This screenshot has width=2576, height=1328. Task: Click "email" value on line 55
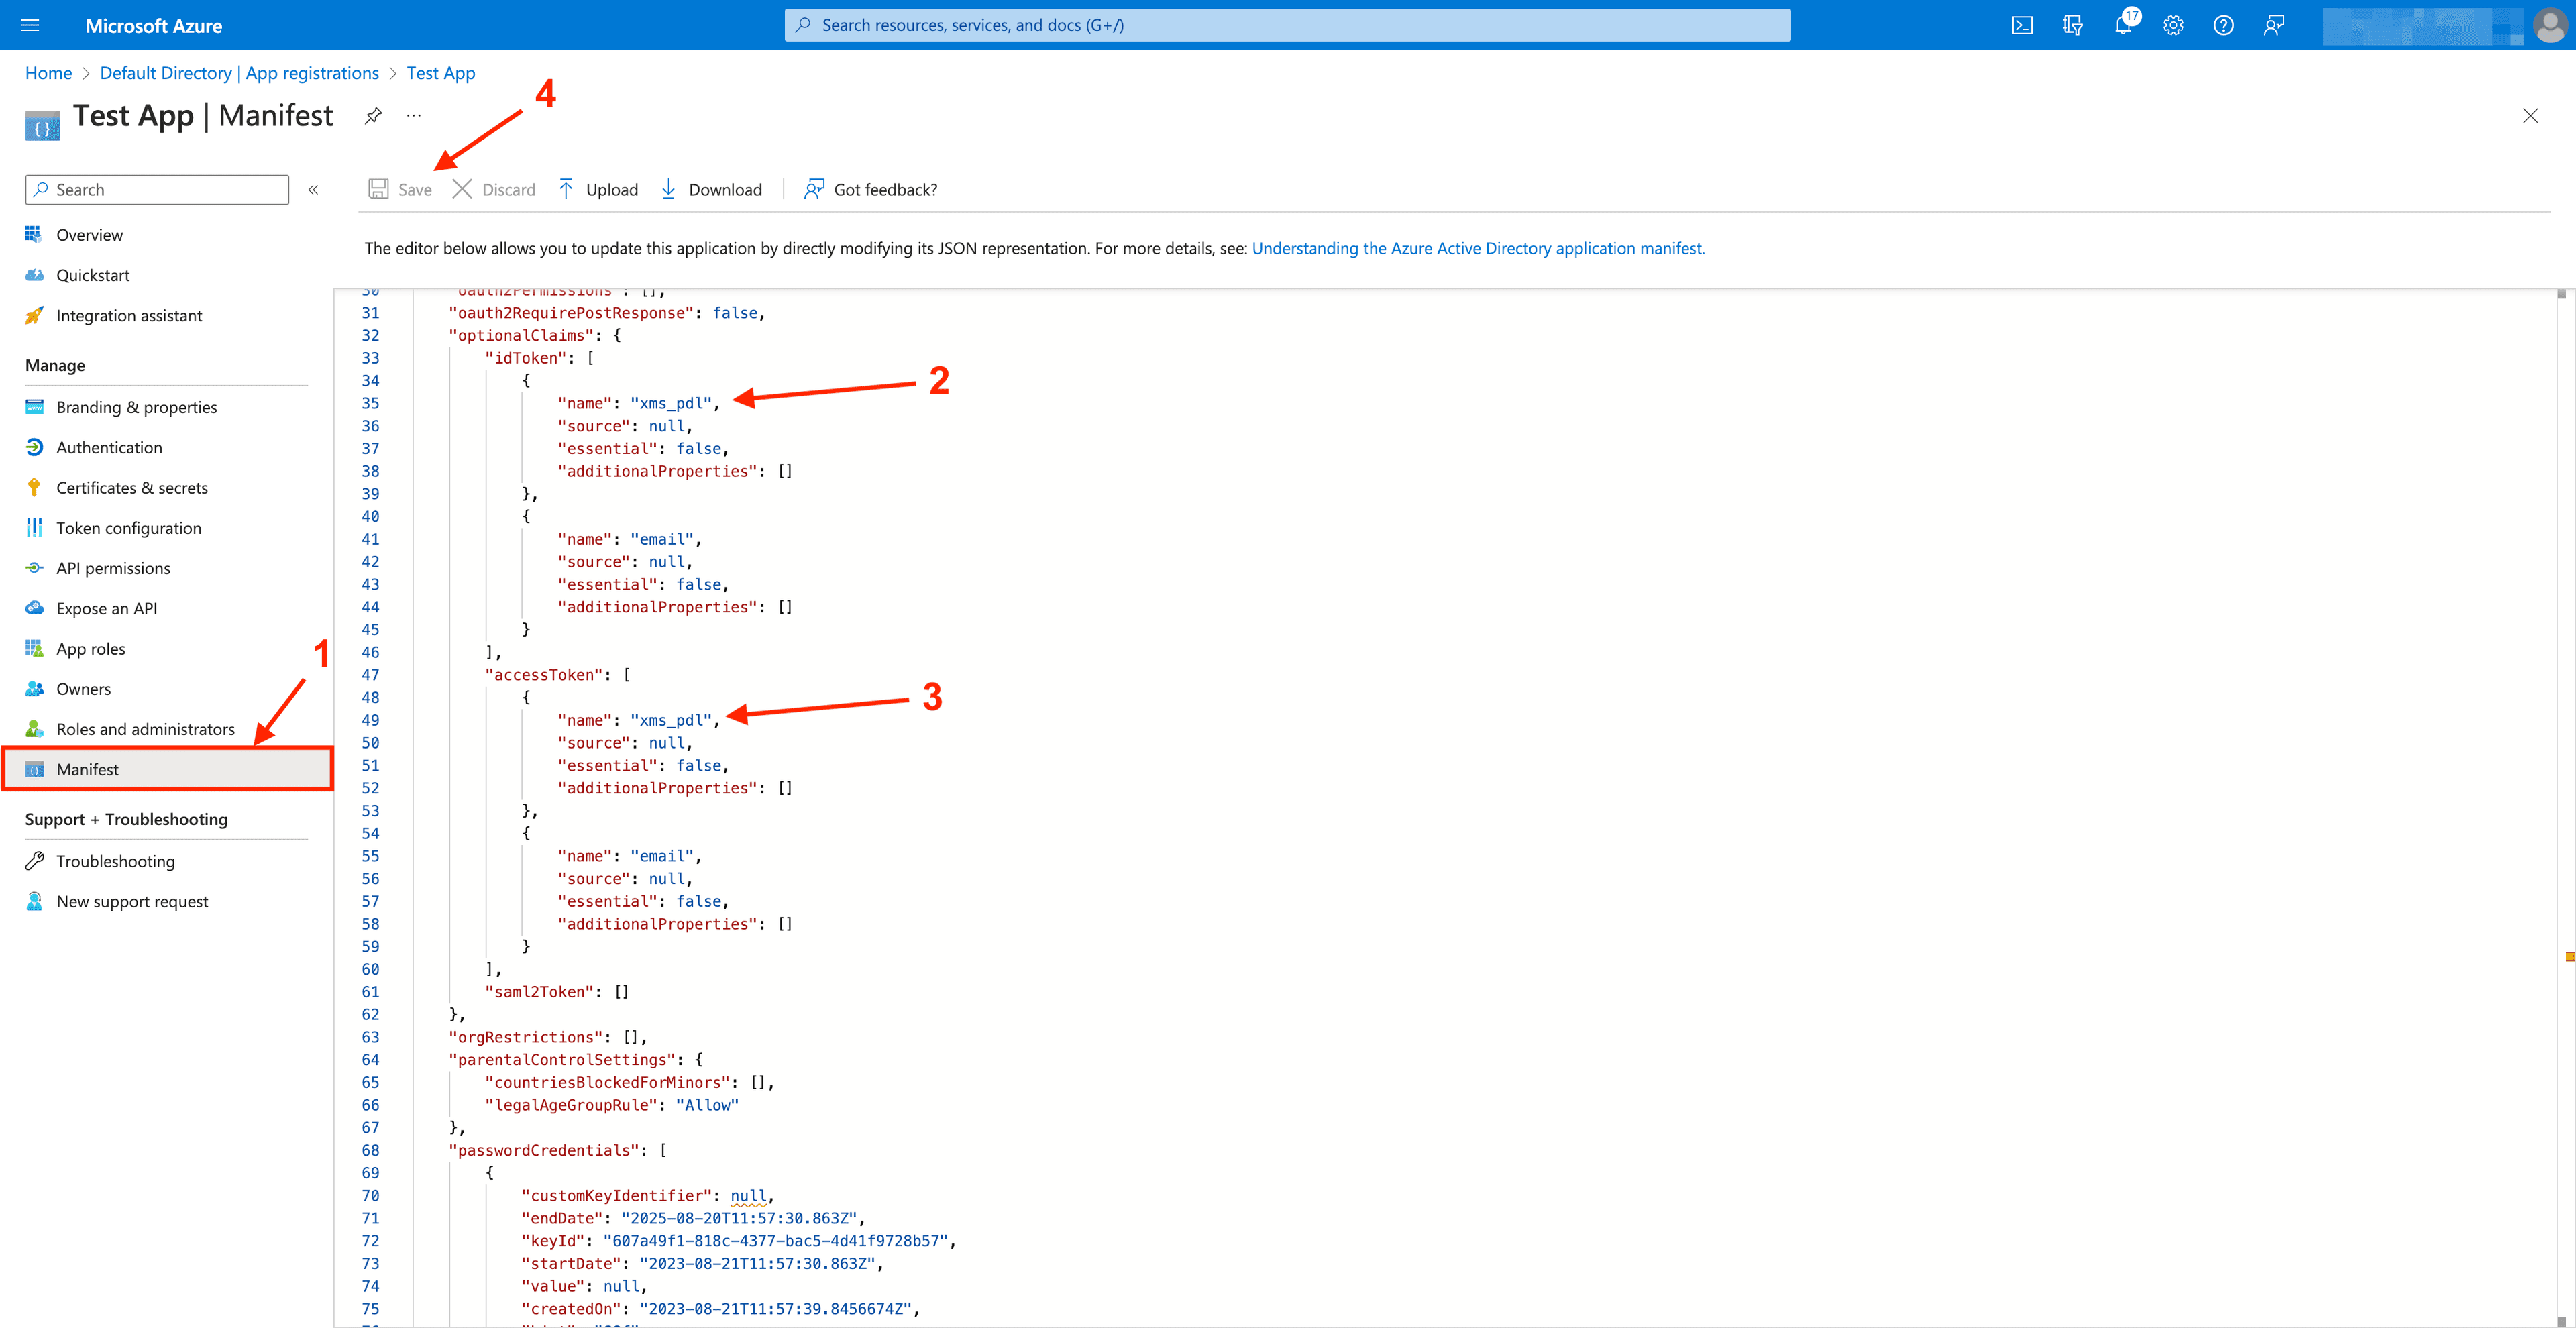[662, 856]
